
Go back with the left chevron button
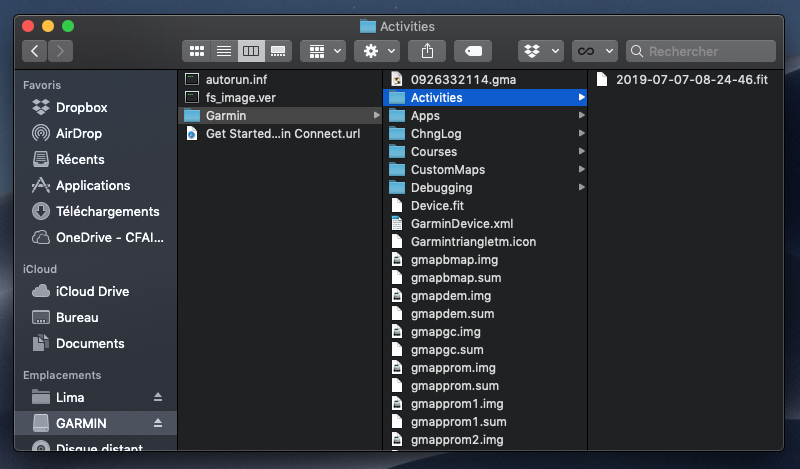click(35, 51)
